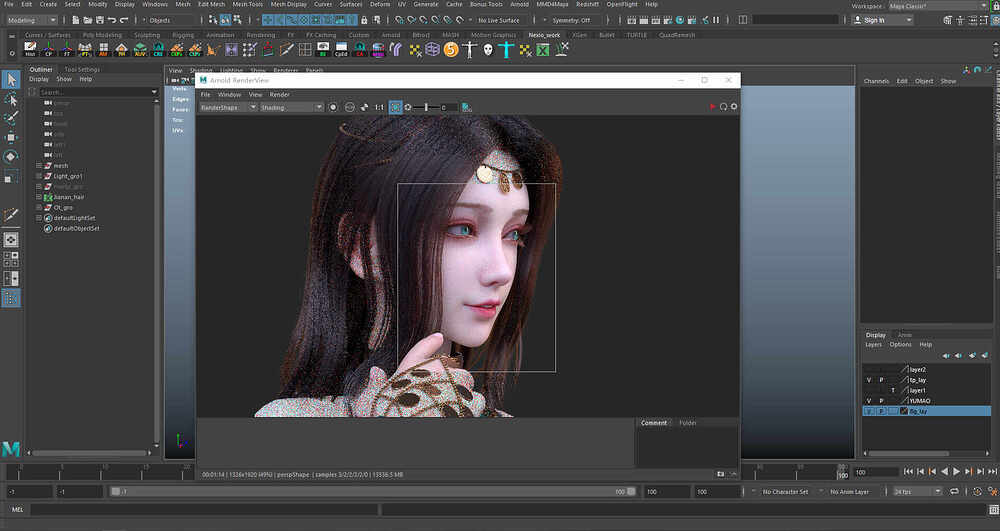Open RenderView settings gear icon
1000x531 pixels.
tap(734, 106)
